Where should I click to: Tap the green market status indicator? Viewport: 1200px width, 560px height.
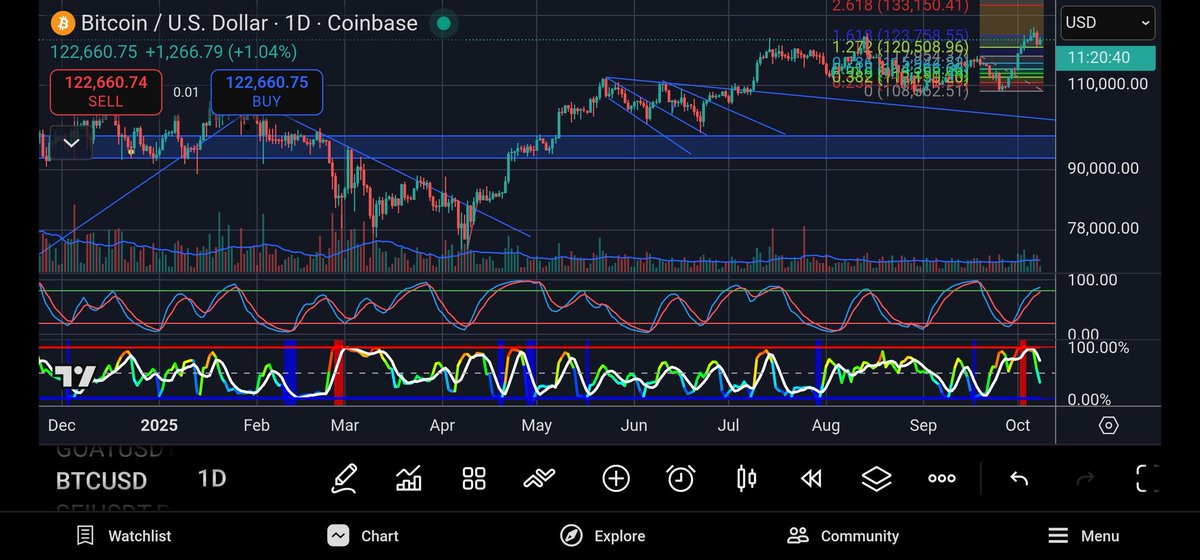point(444,23)
